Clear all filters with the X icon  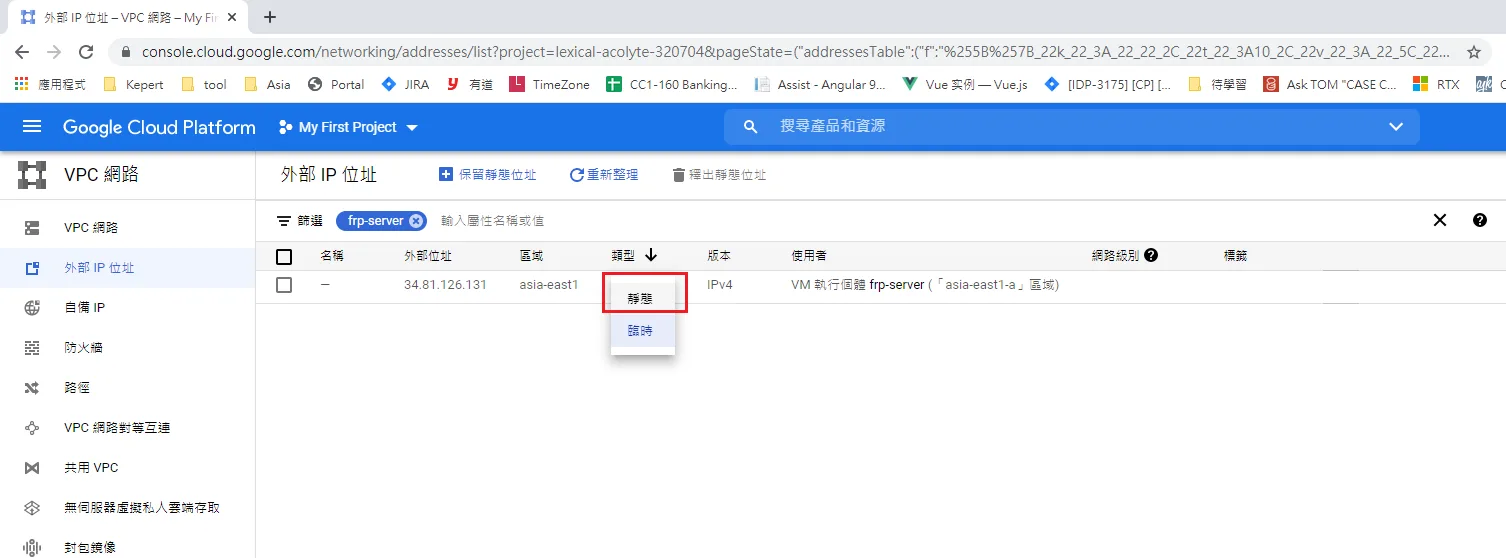(1440, 221)
